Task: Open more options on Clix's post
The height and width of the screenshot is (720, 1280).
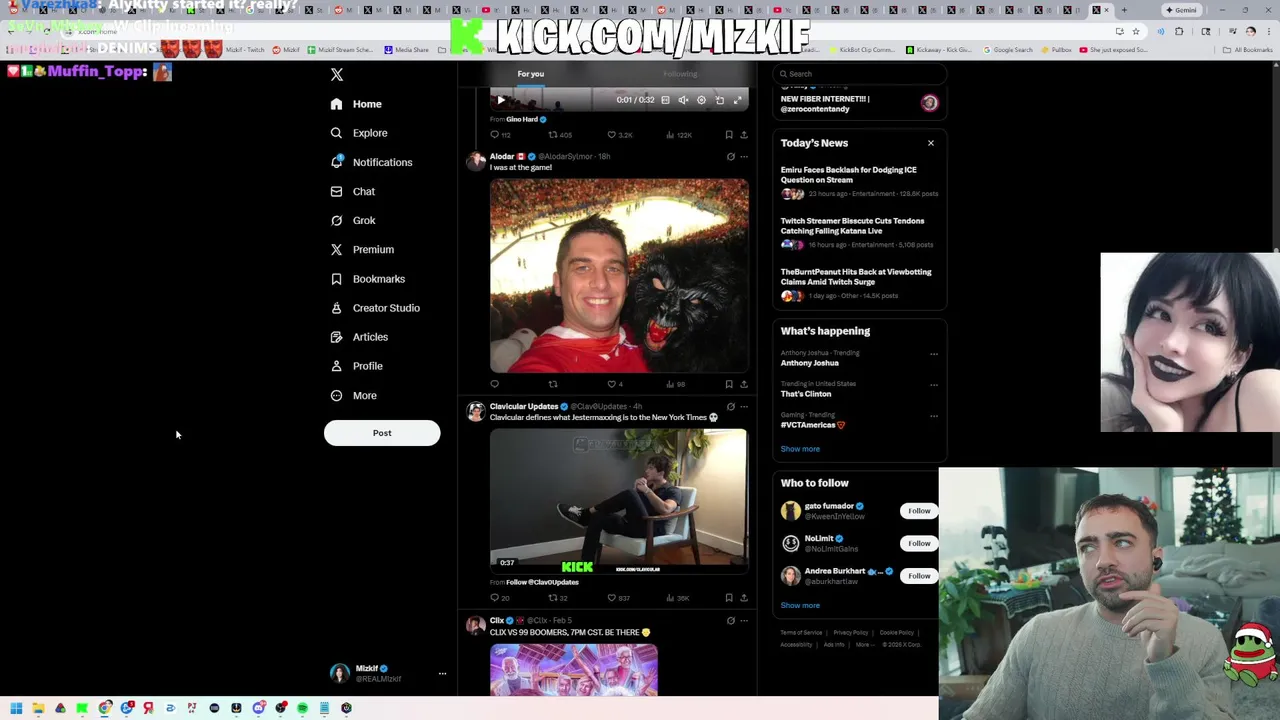Action: [744, 621]
